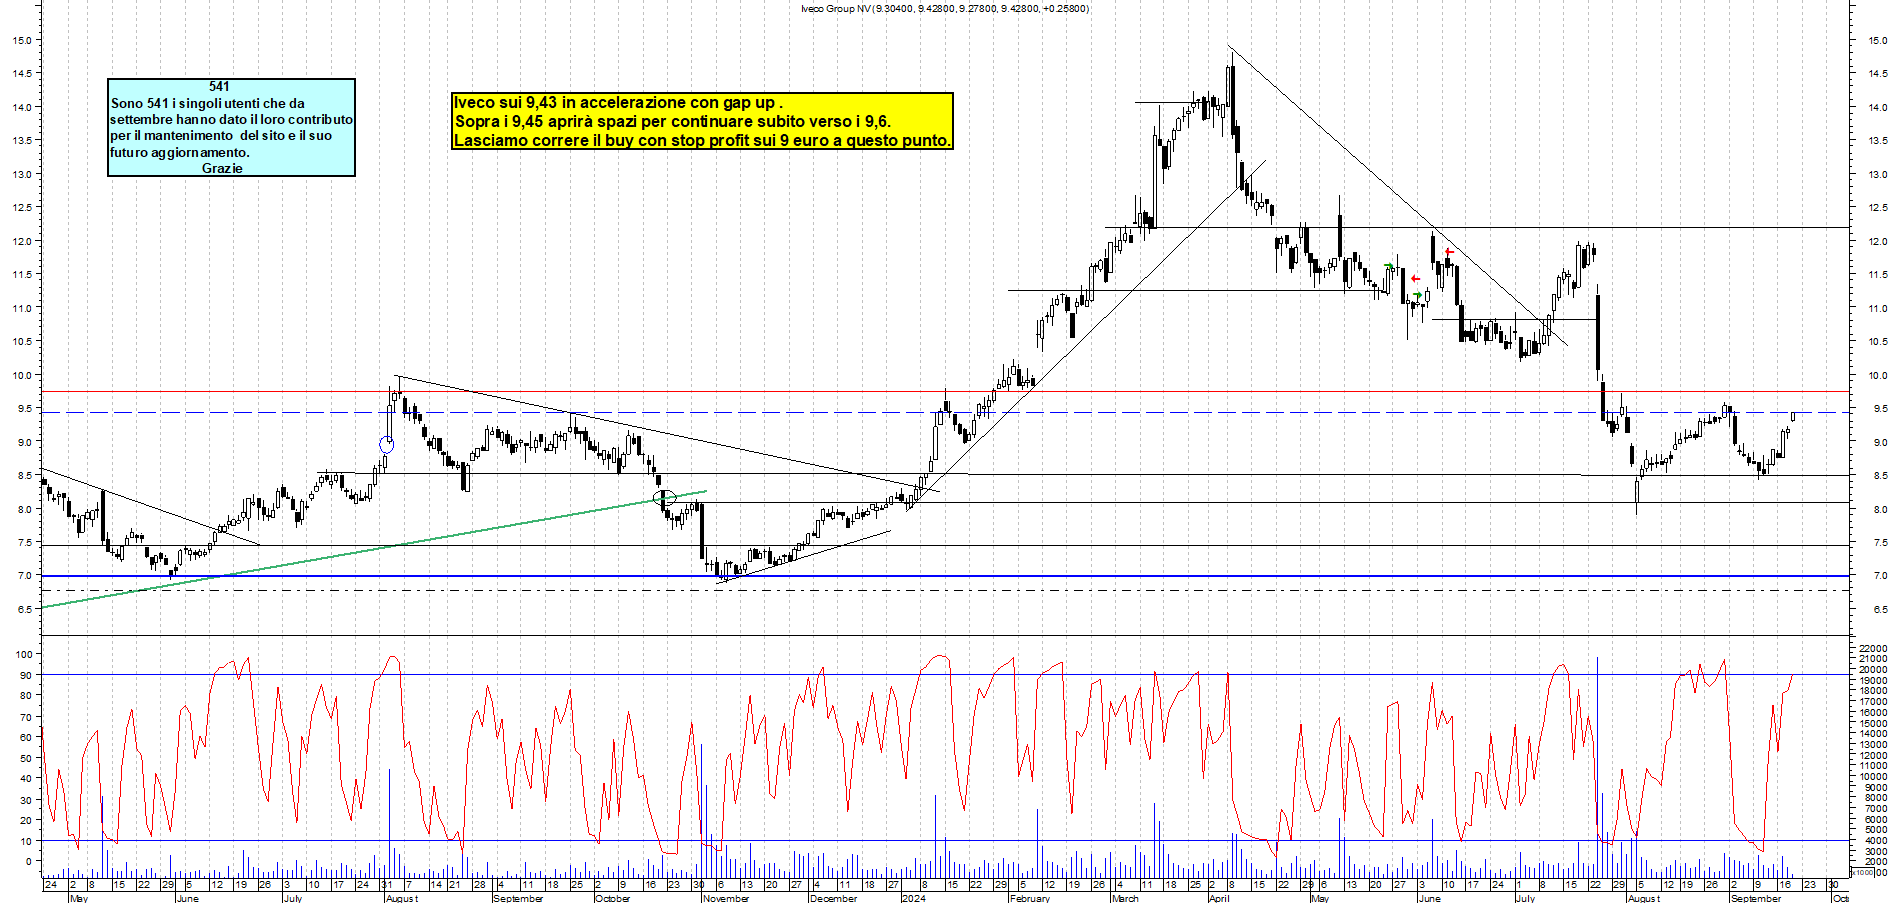The width and height of the screenshot is (1890, 903).
Task: Click the blue horizontal line at oscillator level 90
Action: click(x=945, y=674)
